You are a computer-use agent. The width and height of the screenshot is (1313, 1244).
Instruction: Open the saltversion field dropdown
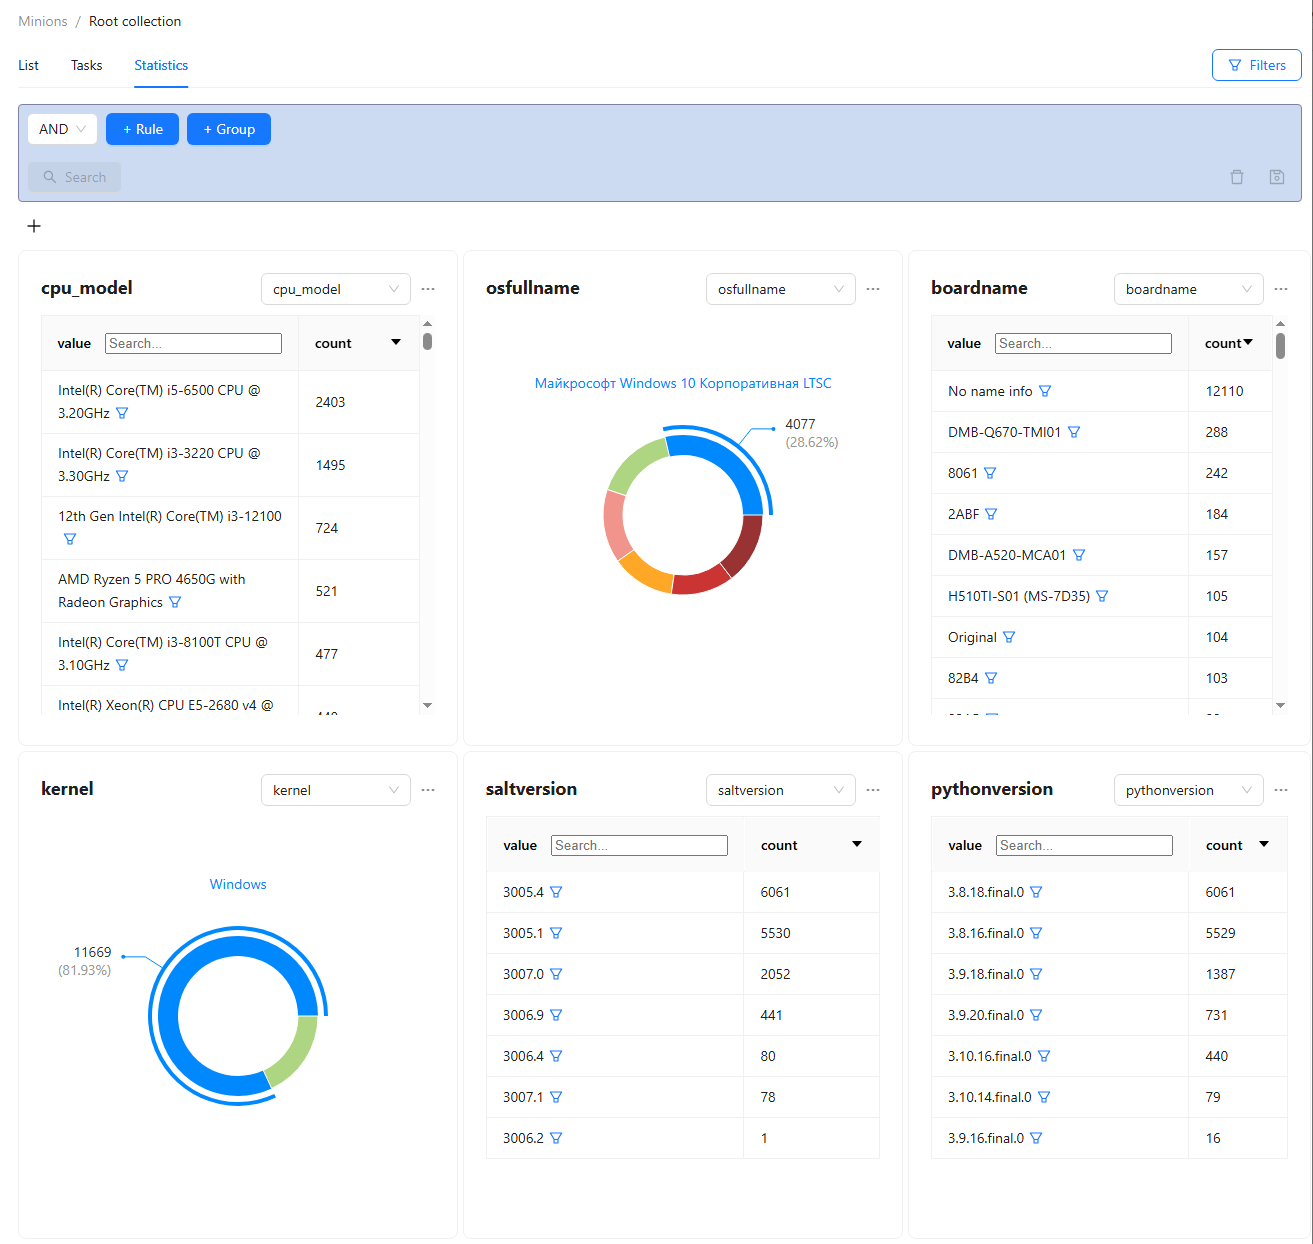[781, 790]
